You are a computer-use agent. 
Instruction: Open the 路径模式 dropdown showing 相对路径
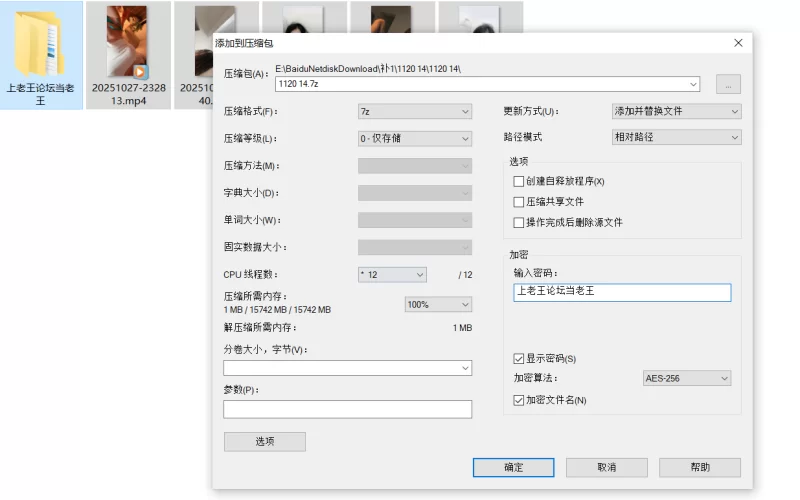(x=677, y=137)
